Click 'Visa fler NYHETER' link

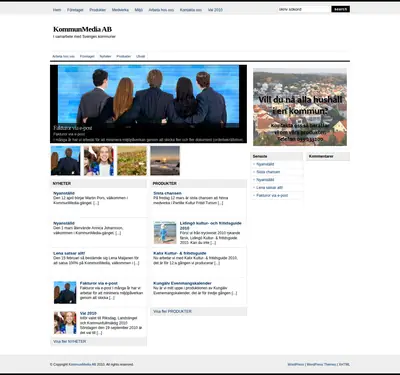click(70, 342)
